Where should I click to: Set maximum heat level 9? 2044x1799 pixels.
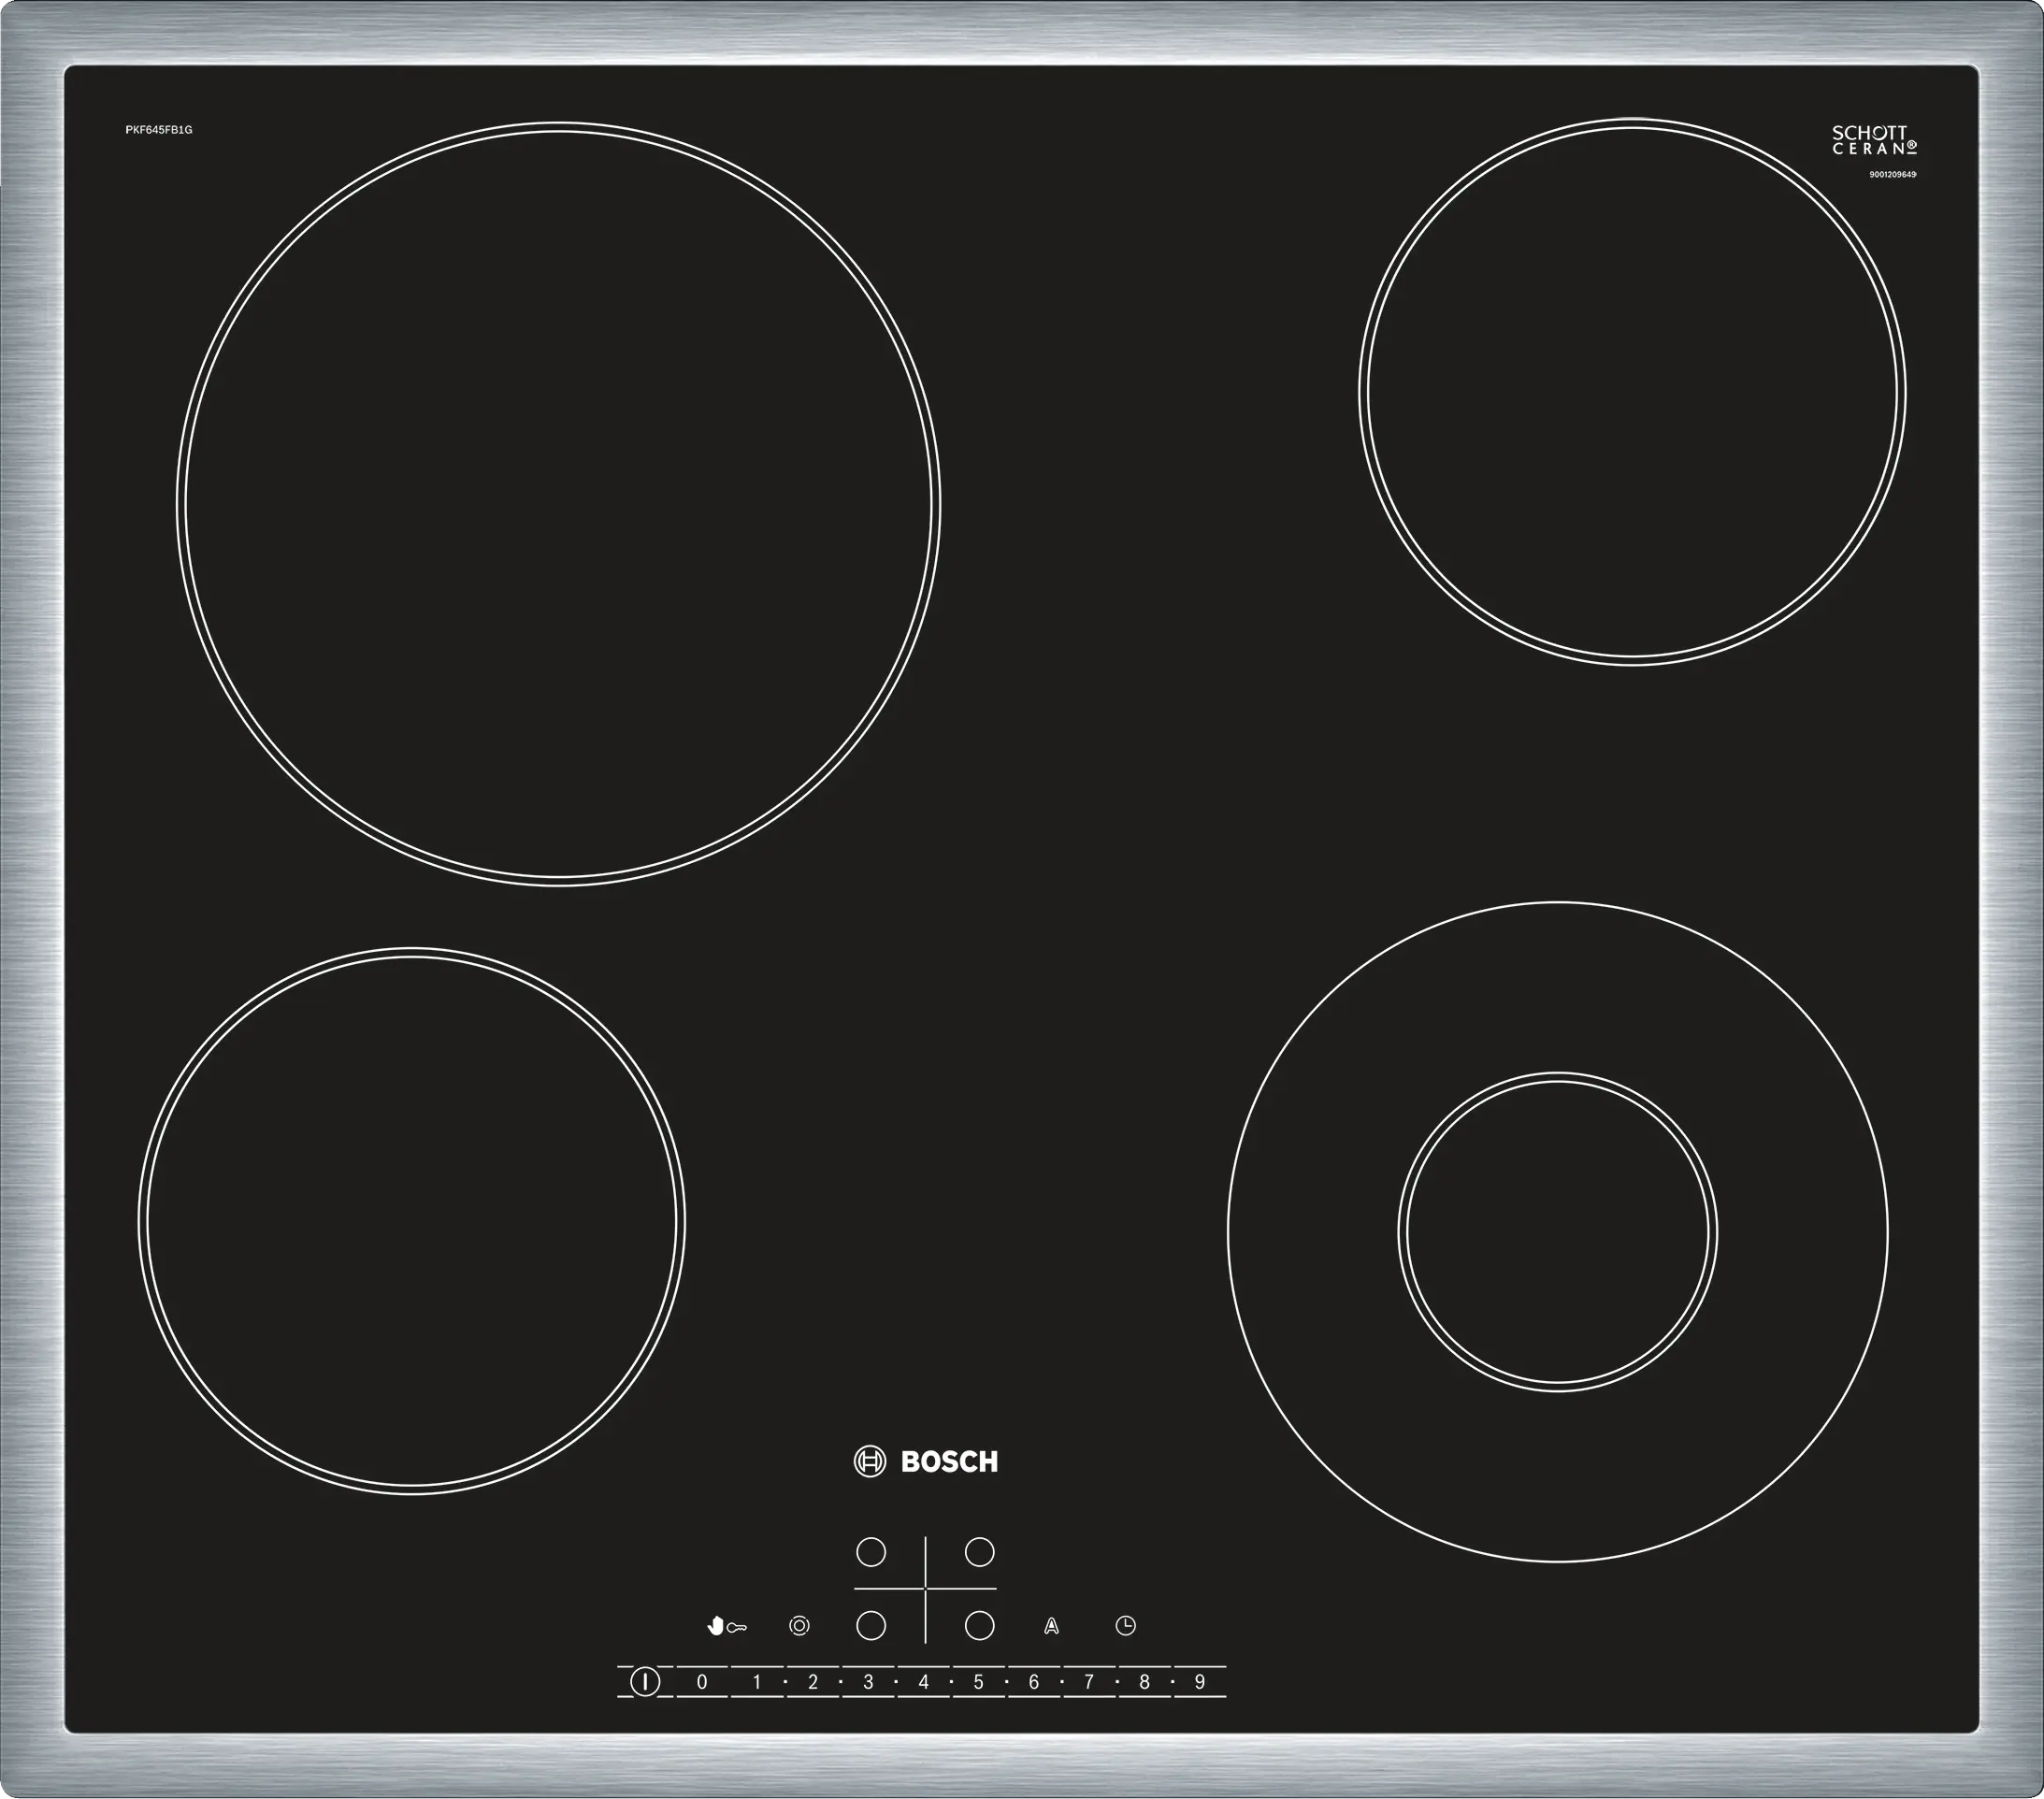pos(1199,1682)
